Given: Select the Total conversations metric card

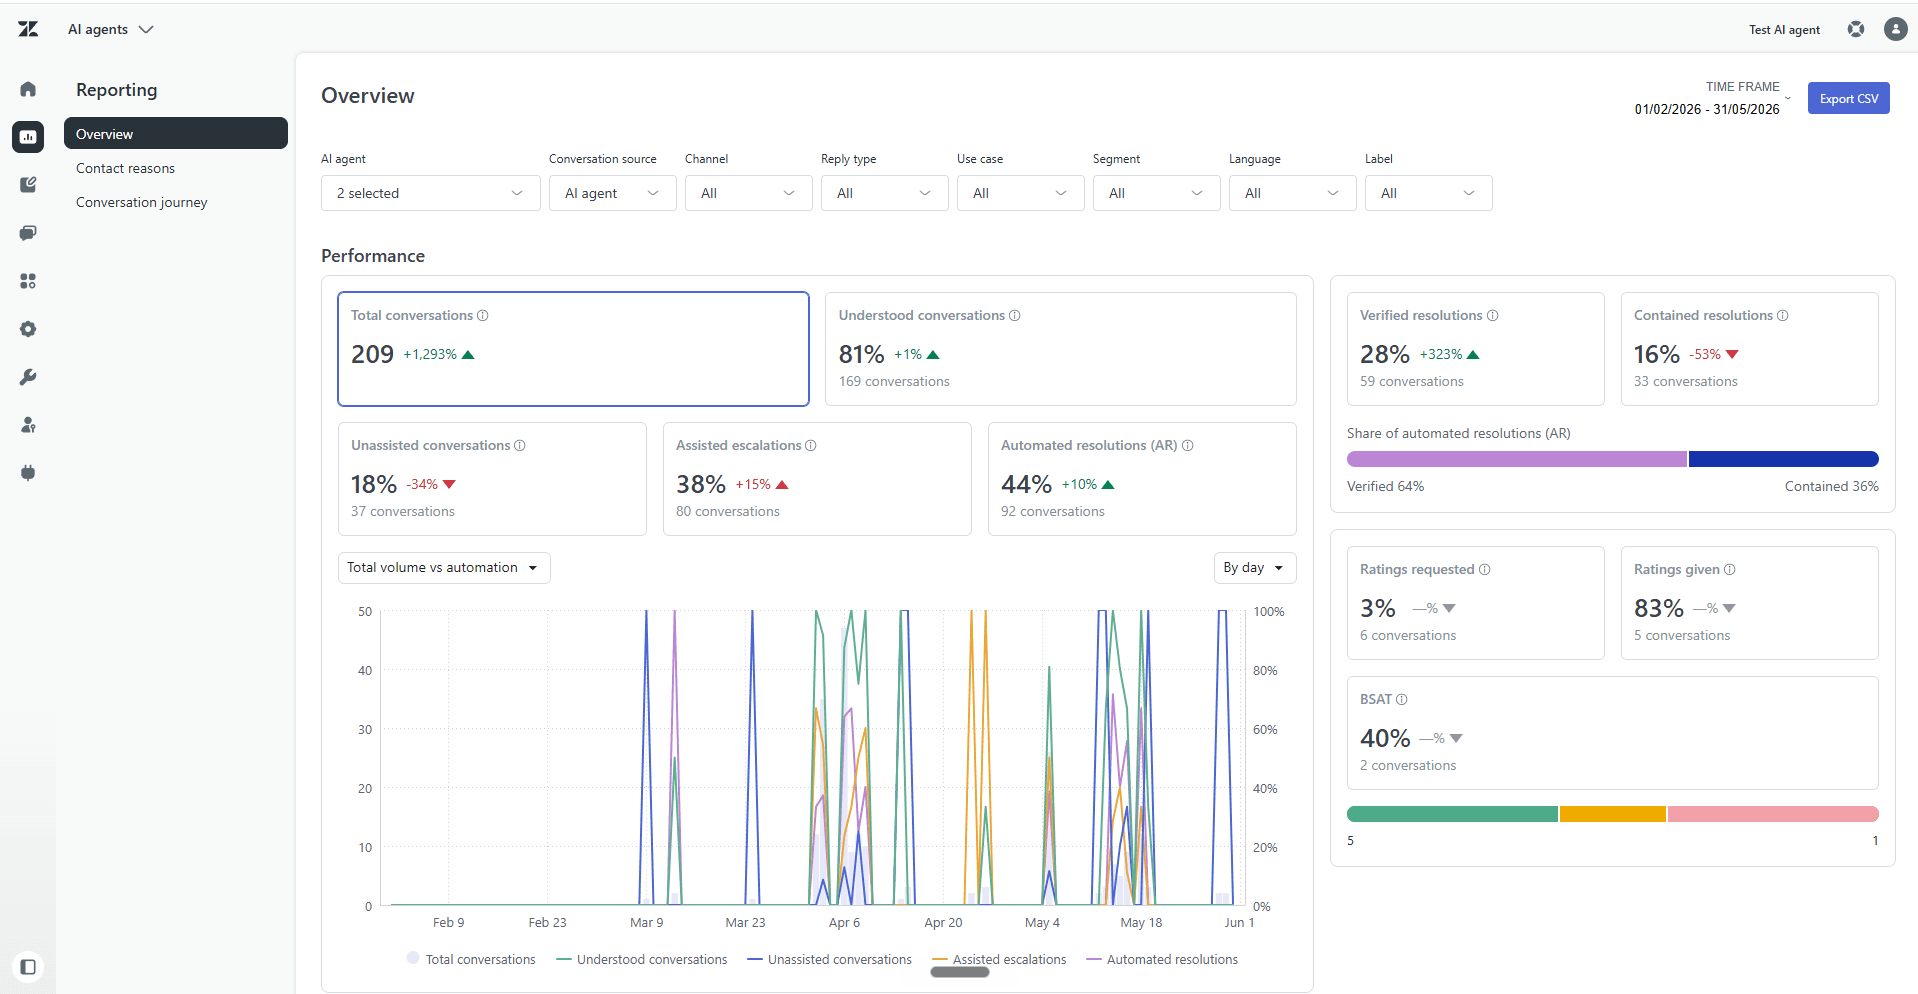Looking at the screenshot, I should pyautogui.click(x=573, y=349).
